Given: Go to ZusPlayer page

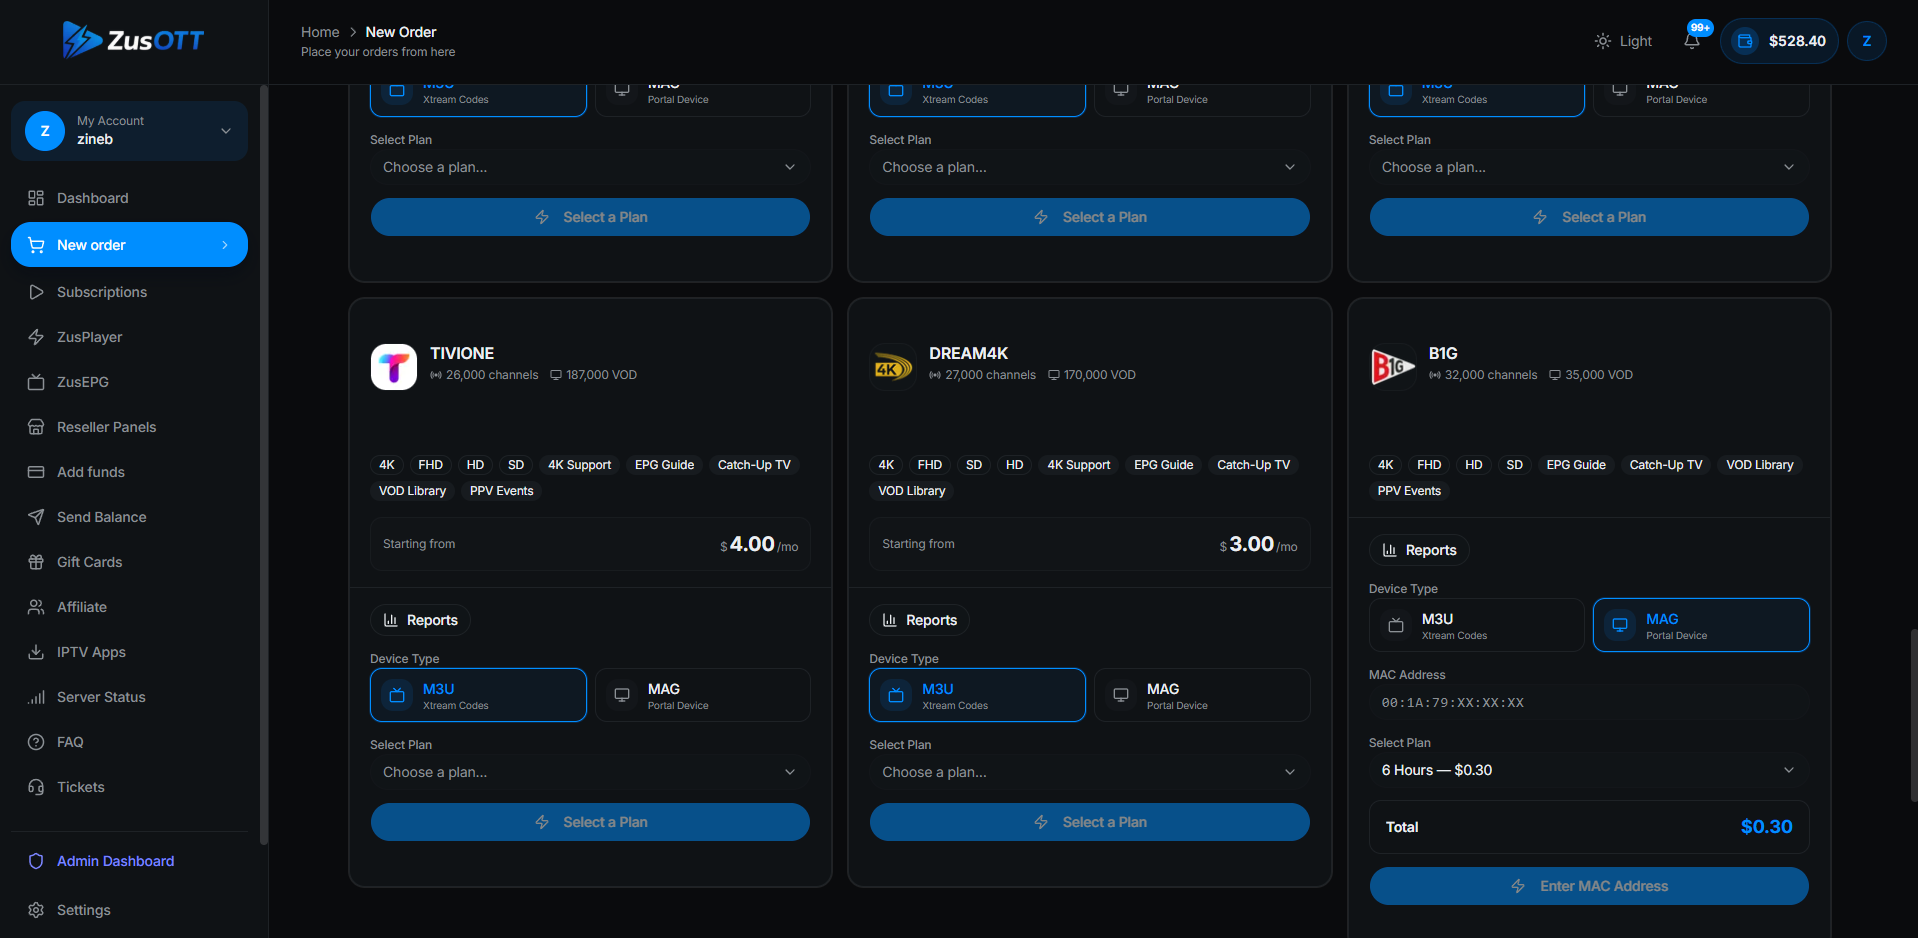Looking at the screenshot, I should click(x=129, y=337).
